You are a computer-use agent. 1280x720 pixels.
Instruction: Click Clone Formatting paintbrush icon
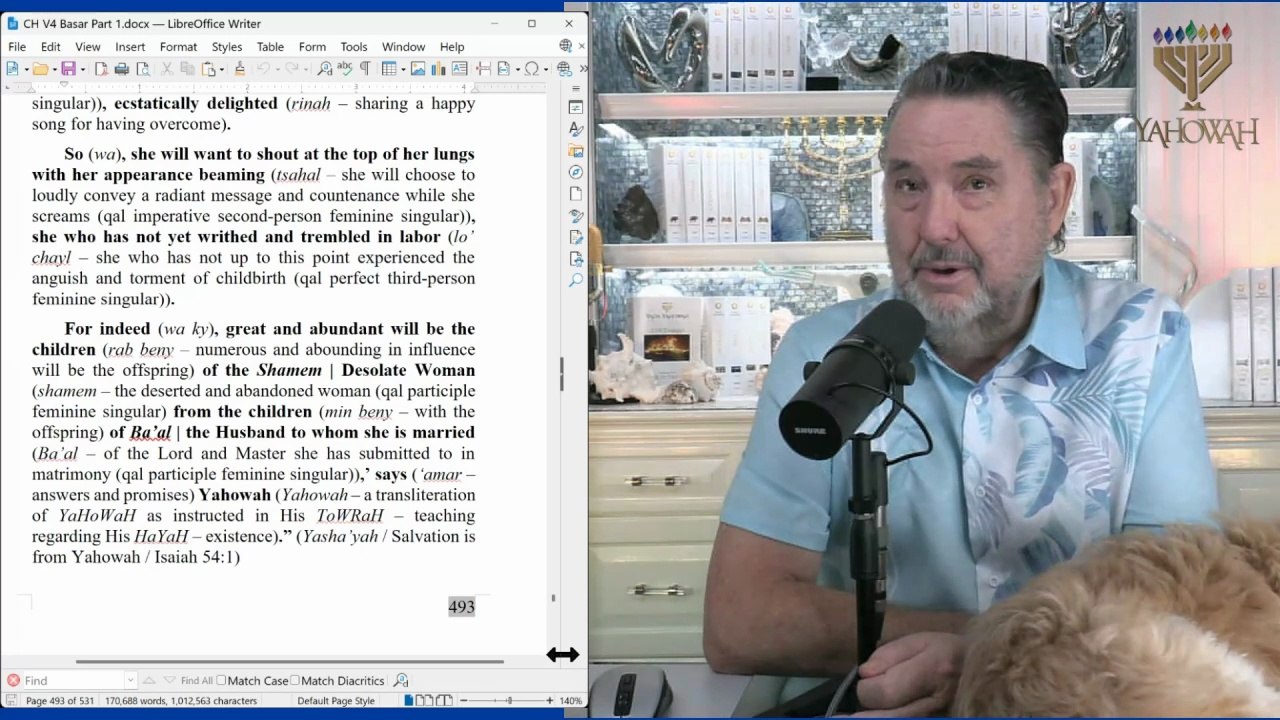click(x=239, y=68)
